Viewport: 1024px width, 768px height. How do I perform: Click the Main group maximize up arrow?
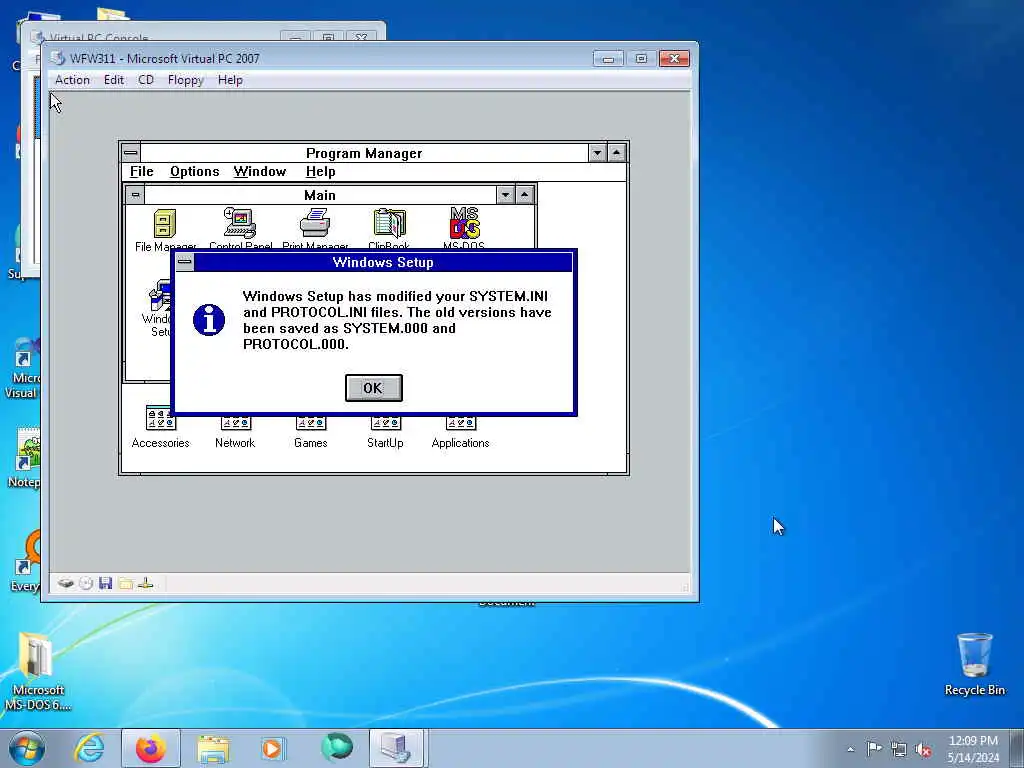(x=524, y=195)
